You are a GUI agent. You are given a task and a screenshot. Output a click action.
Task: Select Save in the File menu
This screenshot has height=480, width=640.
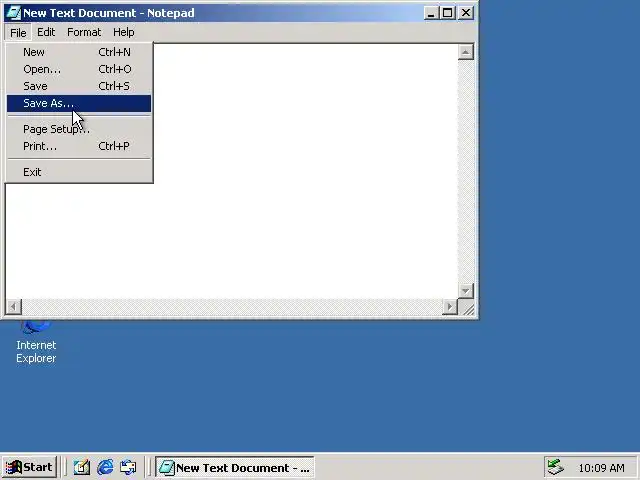(x=79, y=86)
